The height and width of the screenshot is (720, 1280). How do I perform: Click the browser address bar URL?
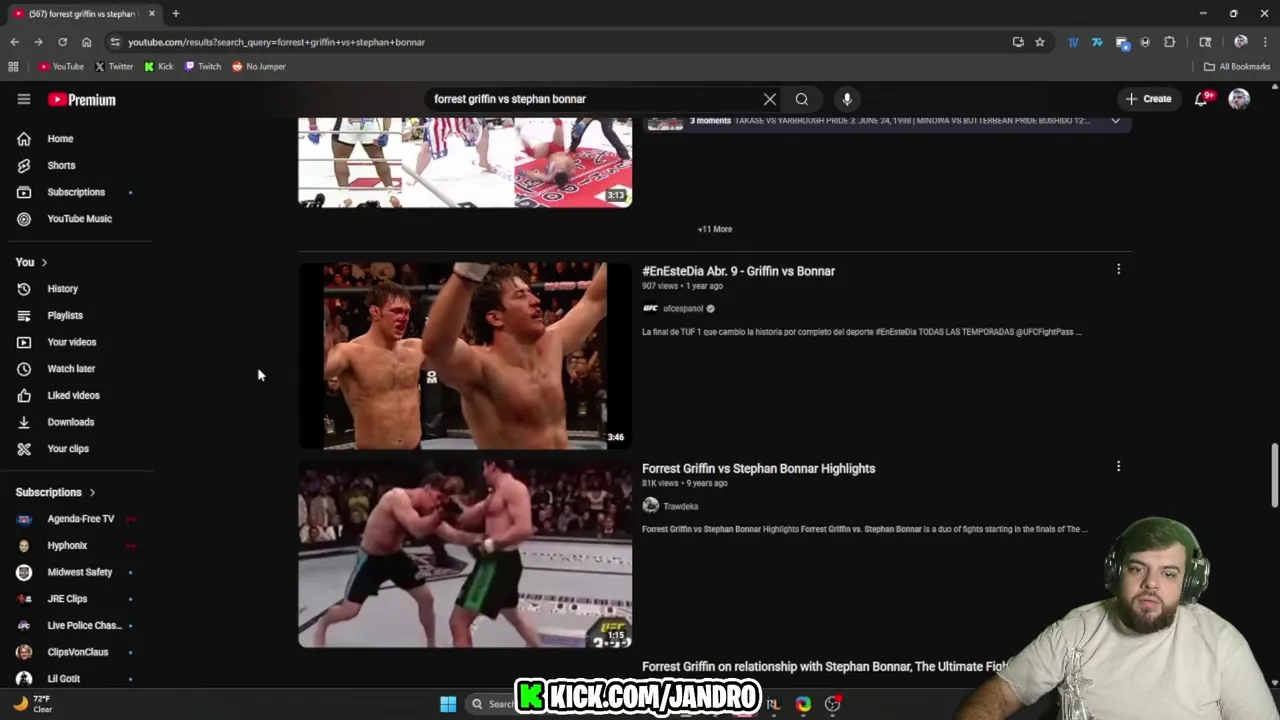pyautogui.click(x=276, y=42)
